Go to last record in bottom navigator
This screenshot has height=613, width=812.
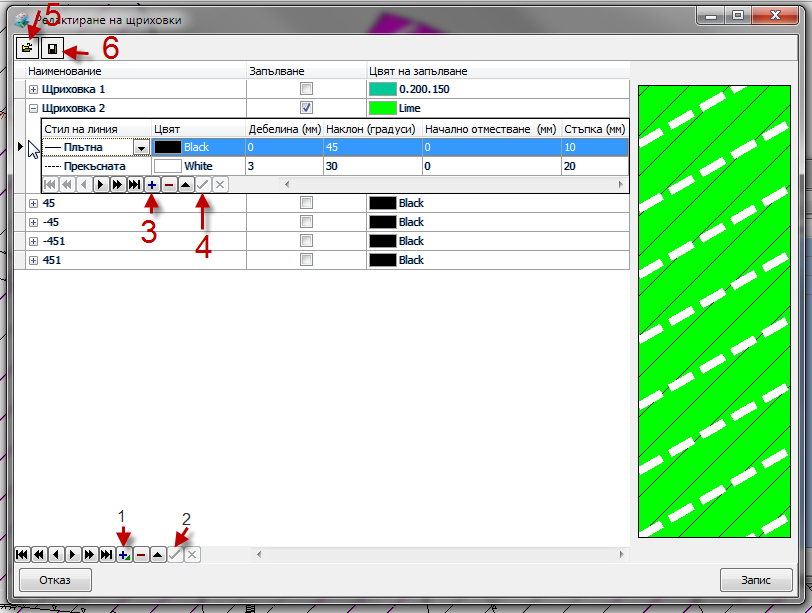point(106,554)
